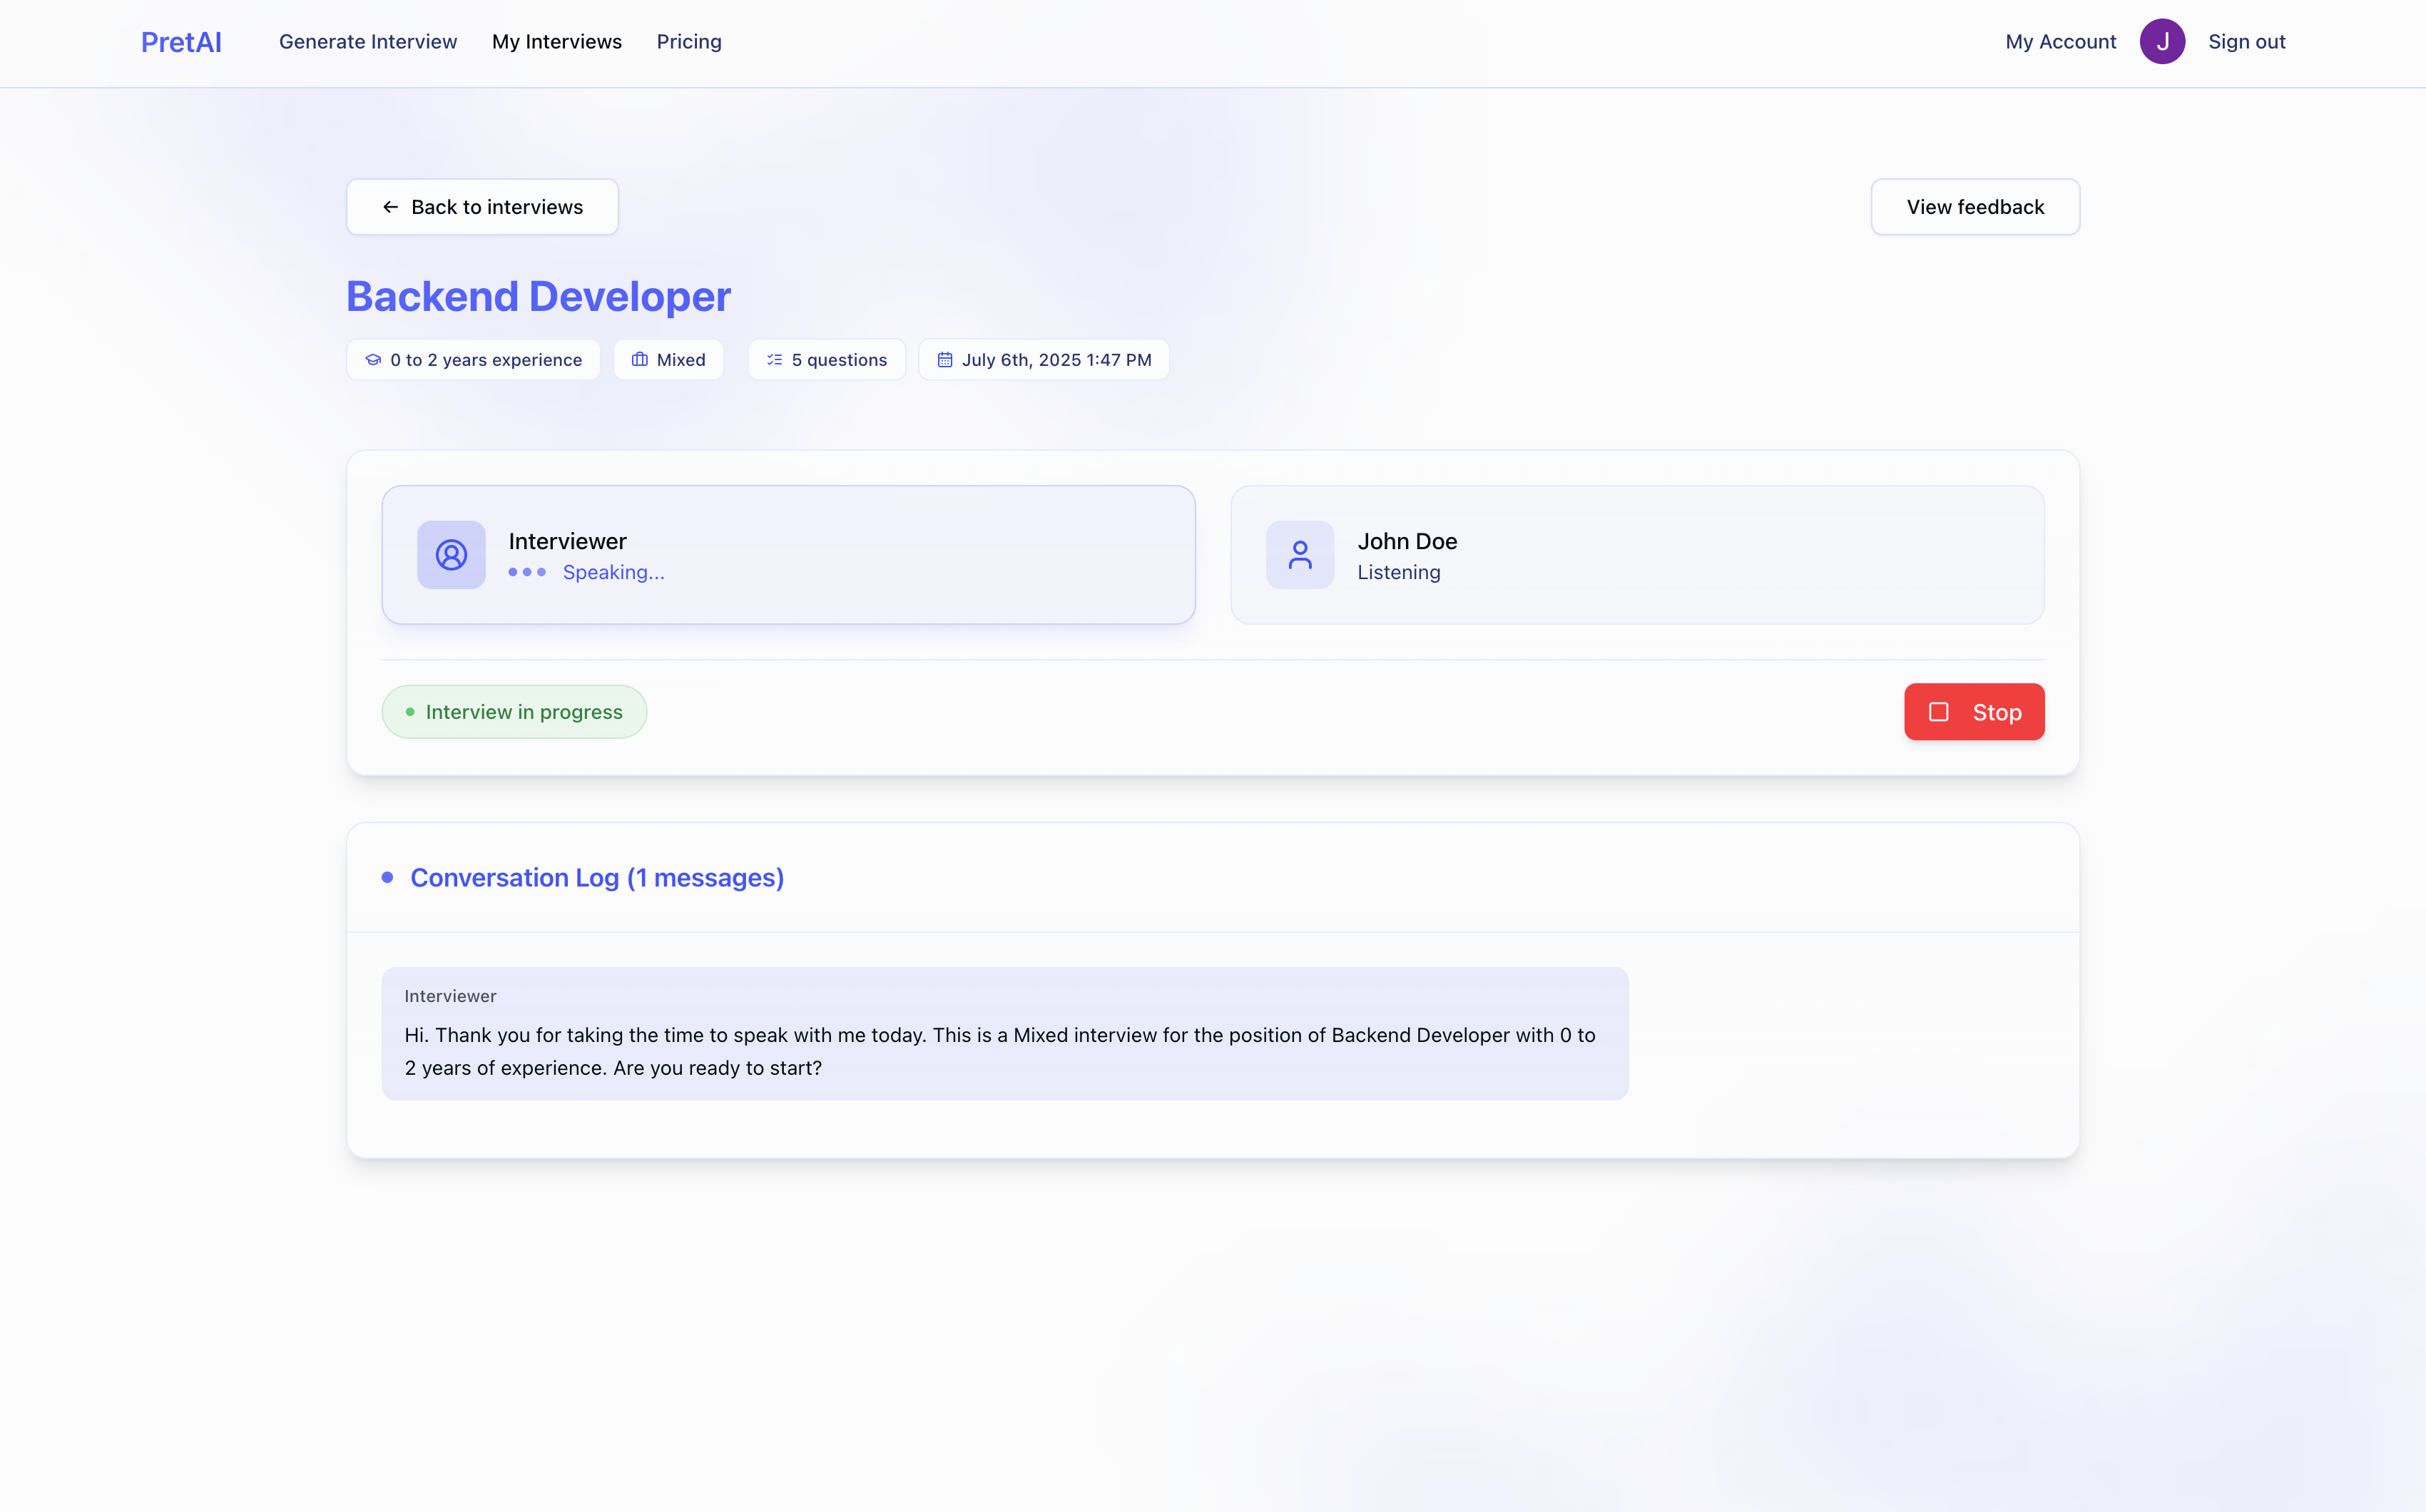Viewport: 2426px width, 1512px height.
Task: Click the 'Speaking...' status text
Action: click(x=613, y=572)
